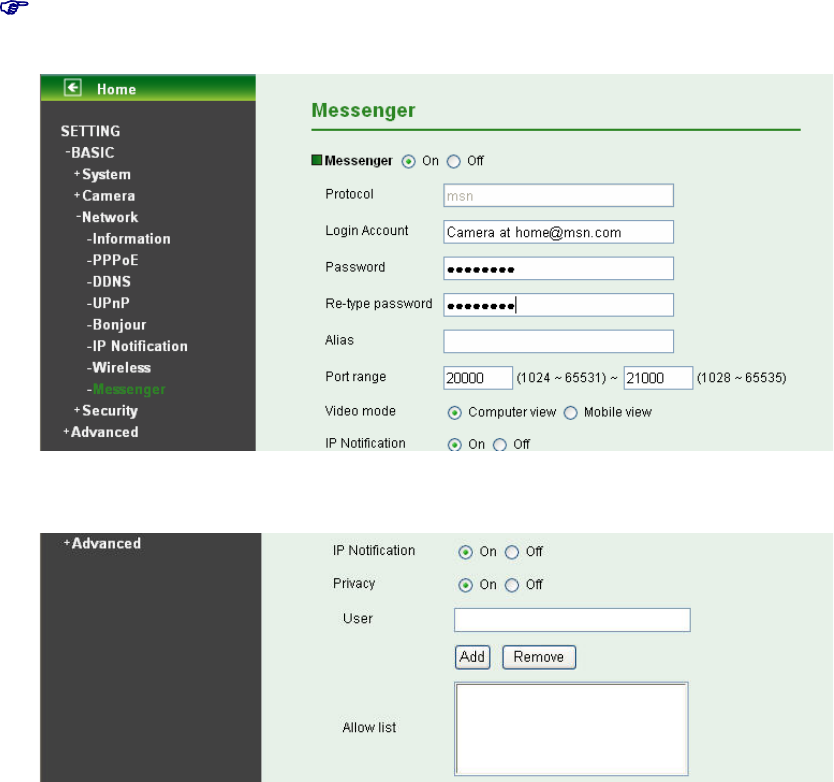Expand the System tree item
834x782 pixels.
click(102, 174)
